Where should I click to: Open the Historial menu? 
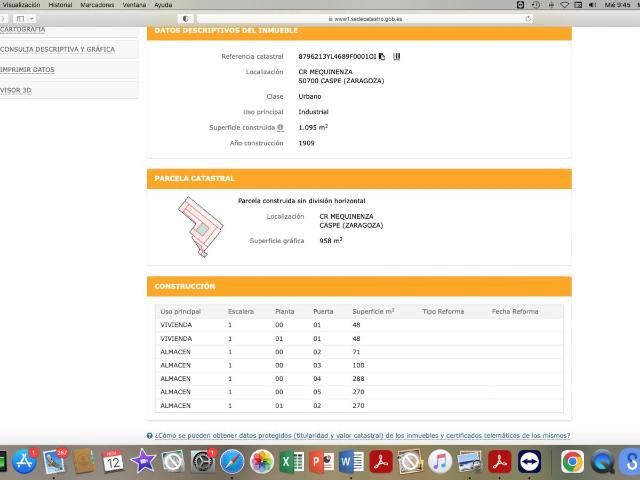point(60,5)
